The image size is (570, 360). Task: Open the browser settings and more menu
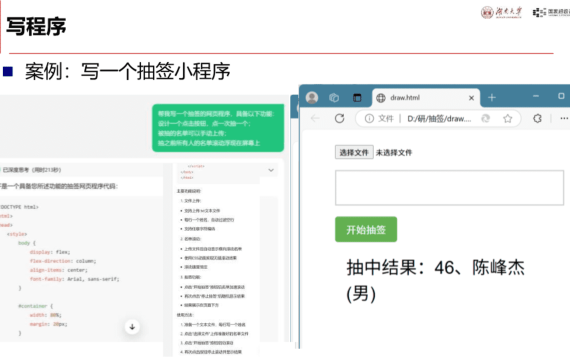click(564, 119)
